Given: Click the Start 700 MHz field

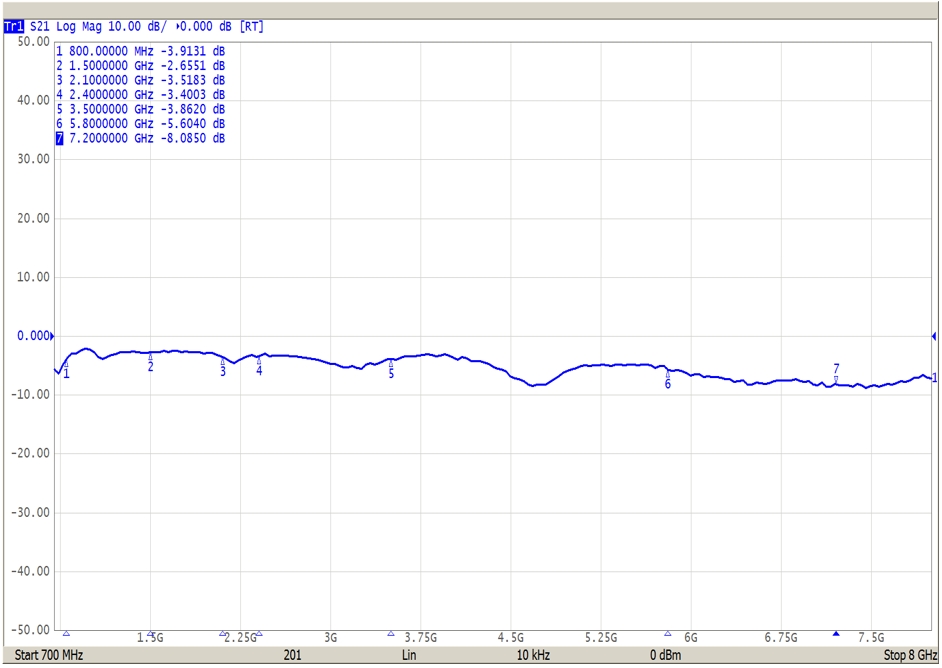Looking at the screenshot, I should click(x=48, y=656).
